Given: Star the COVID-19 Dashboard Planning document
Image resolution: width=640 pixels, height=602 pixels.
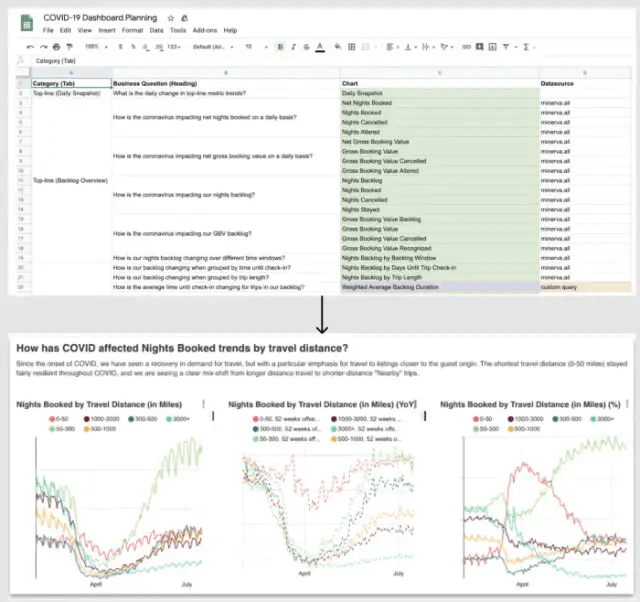Looking at the screenshot, I should pos(171,18).
